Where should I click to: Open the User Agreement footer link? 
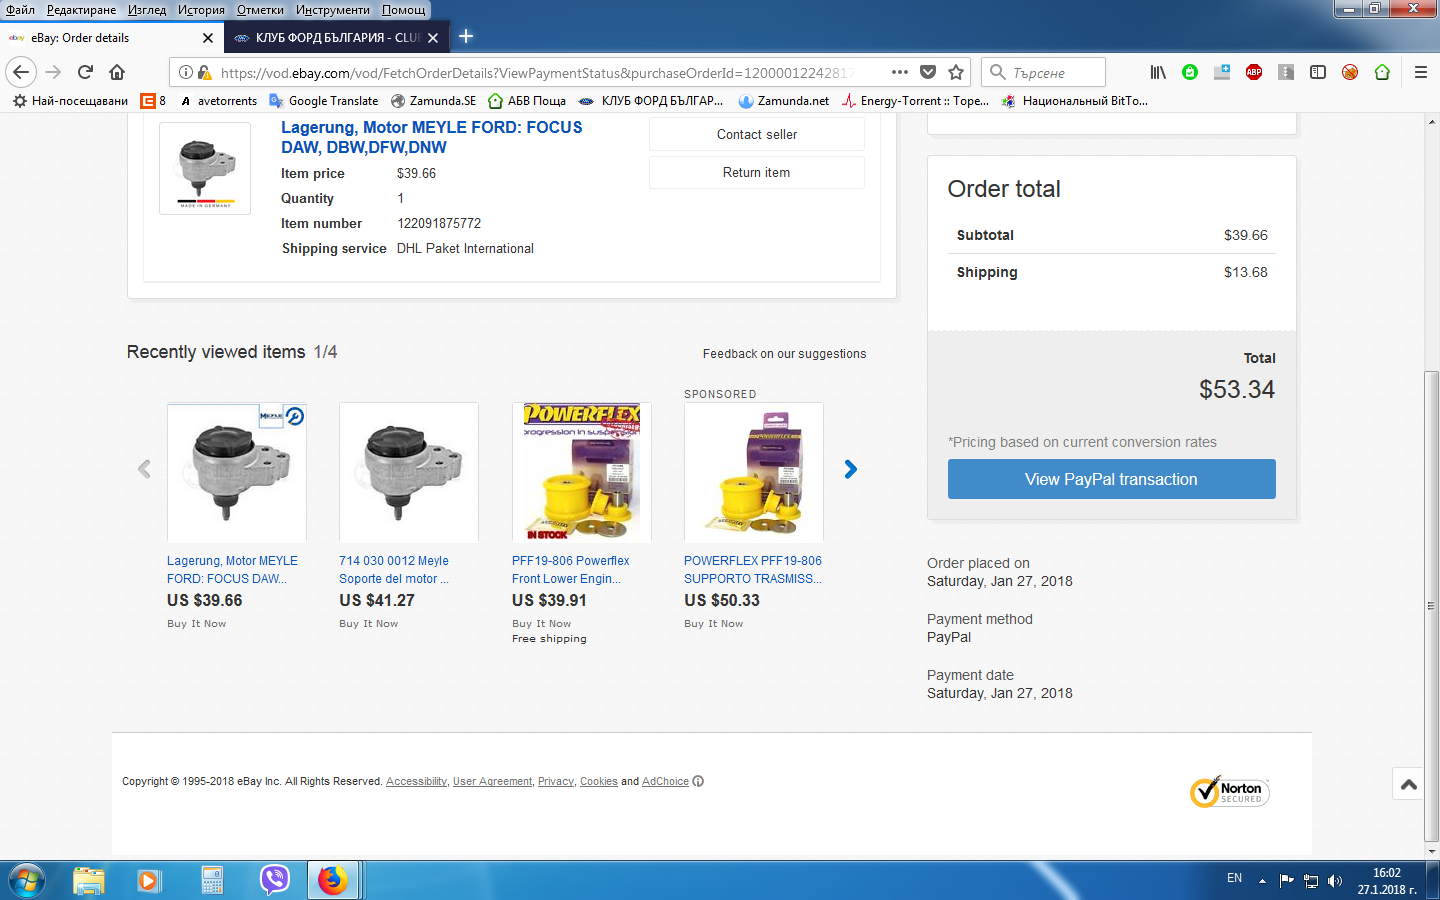tap(492, 781)
